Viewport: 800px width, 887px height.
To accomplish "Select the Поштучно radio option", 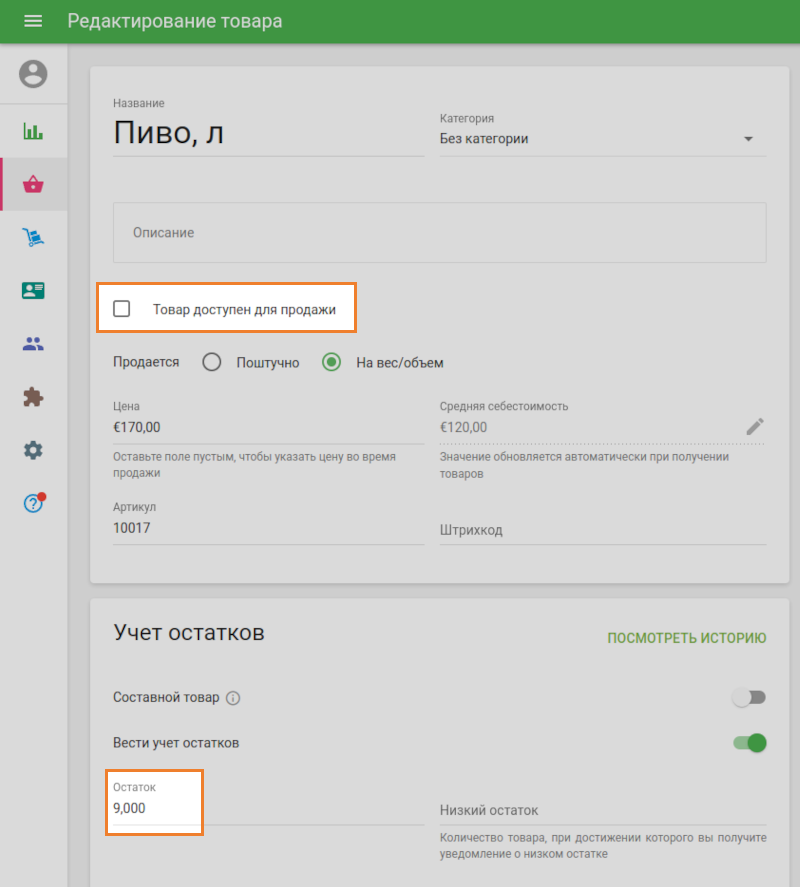I will (211, 362).
